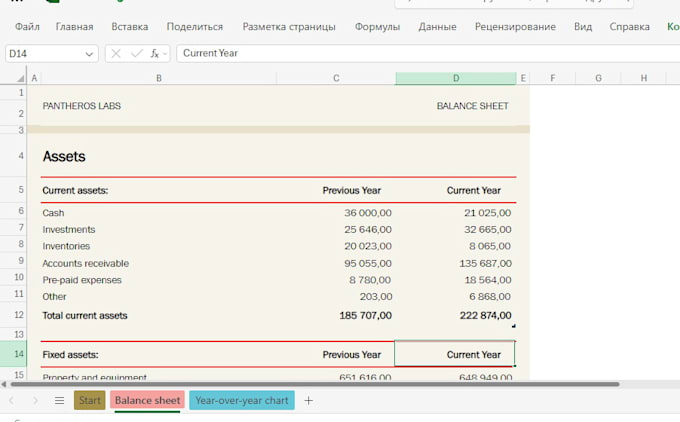Select column C header
This screenshot has width=680, height=422.
(x=336, y=78)
